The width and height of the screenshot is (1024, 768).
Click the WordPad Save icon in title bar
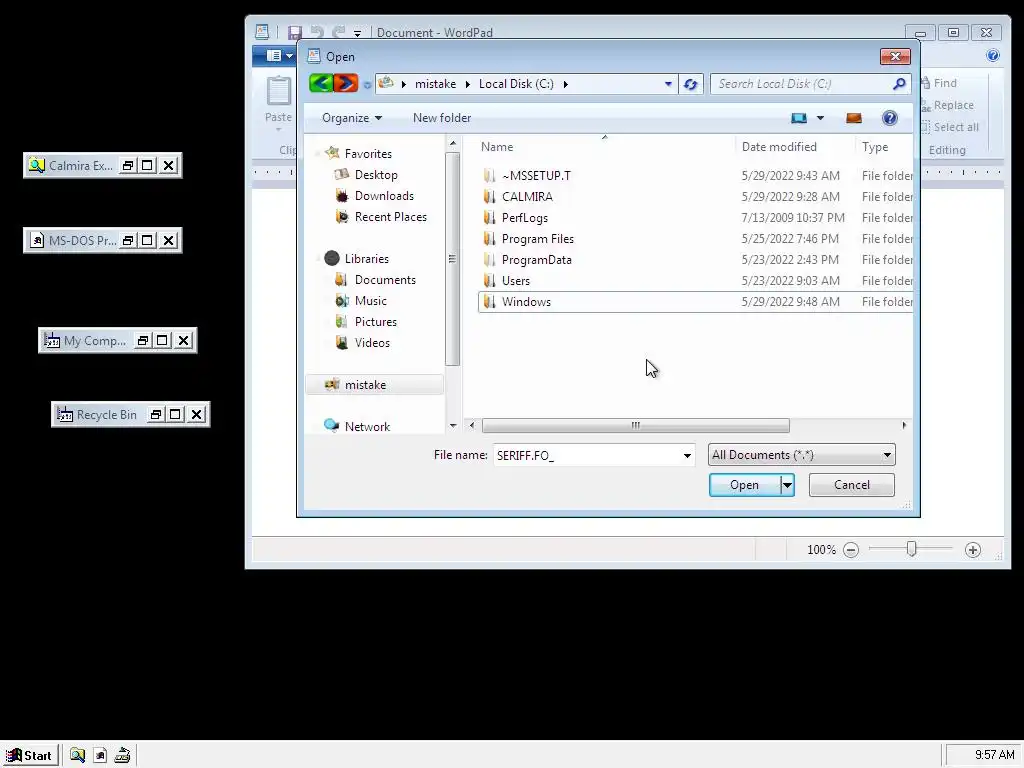tap(295, 33)
